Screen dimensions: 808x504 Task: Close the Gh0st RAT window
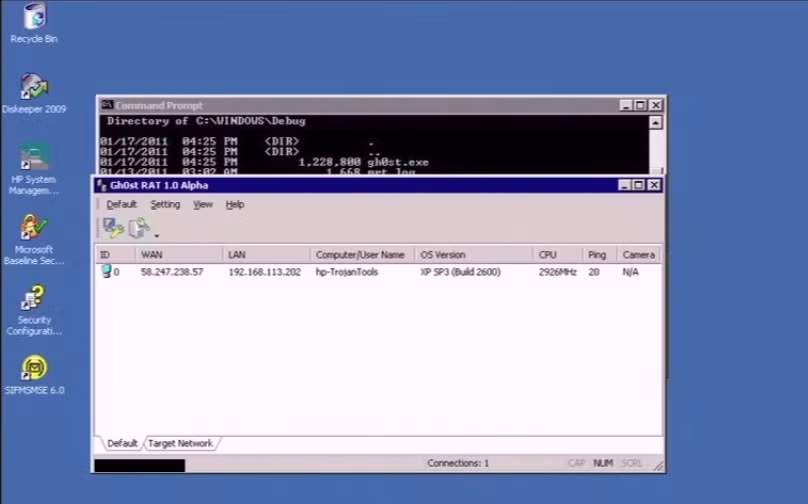pos(654,185)
